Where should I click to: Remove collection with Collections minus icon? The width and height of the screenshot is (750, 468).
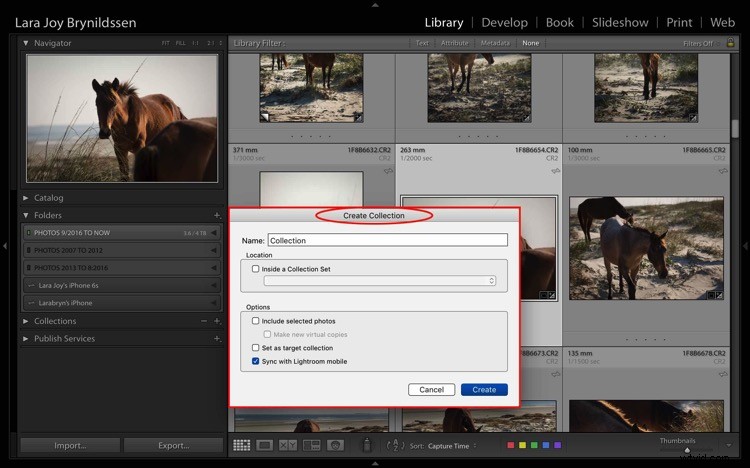coord(204,321)
